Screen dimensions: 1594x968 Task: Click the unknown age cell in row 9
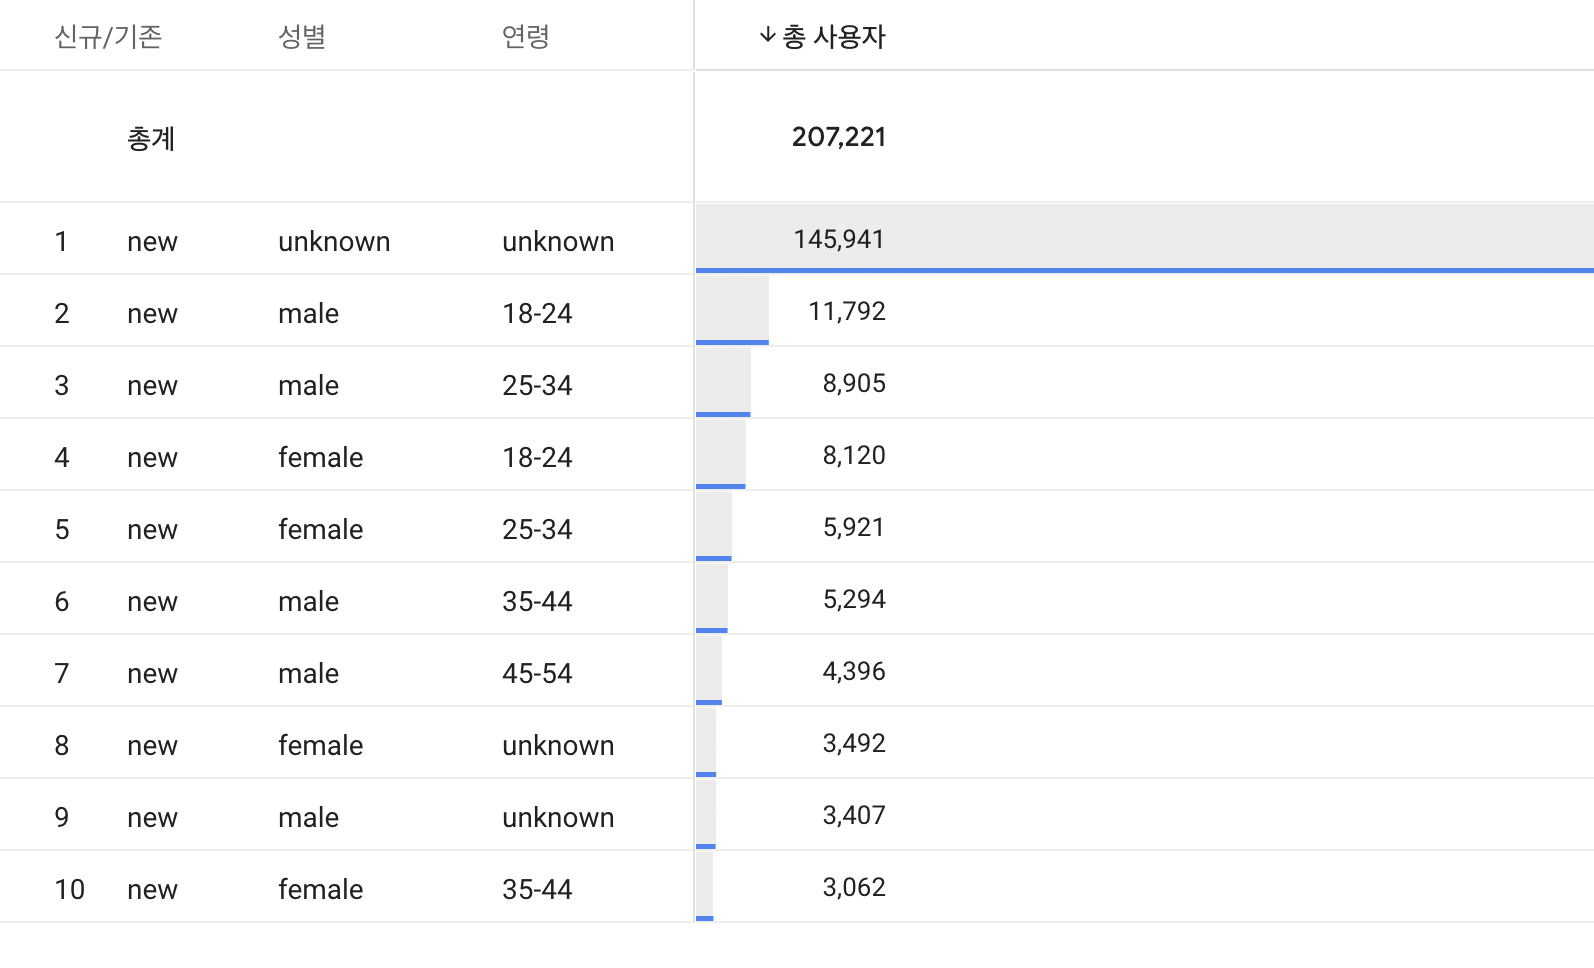pyautogui.click(x=558, y=817)
